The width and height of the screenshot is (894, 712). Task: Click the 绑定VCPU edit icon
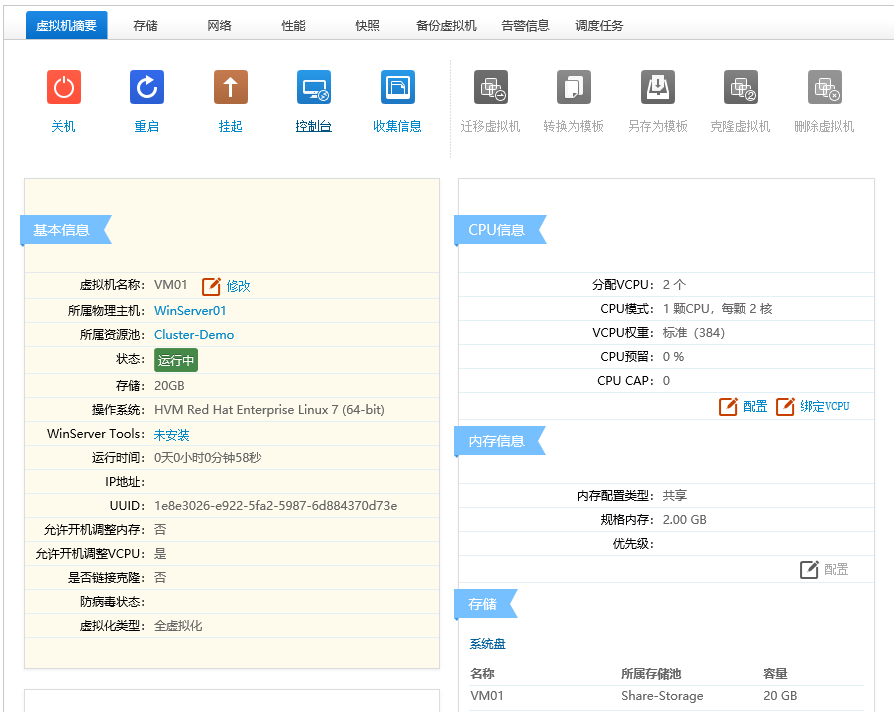click(x=785, y=406)
